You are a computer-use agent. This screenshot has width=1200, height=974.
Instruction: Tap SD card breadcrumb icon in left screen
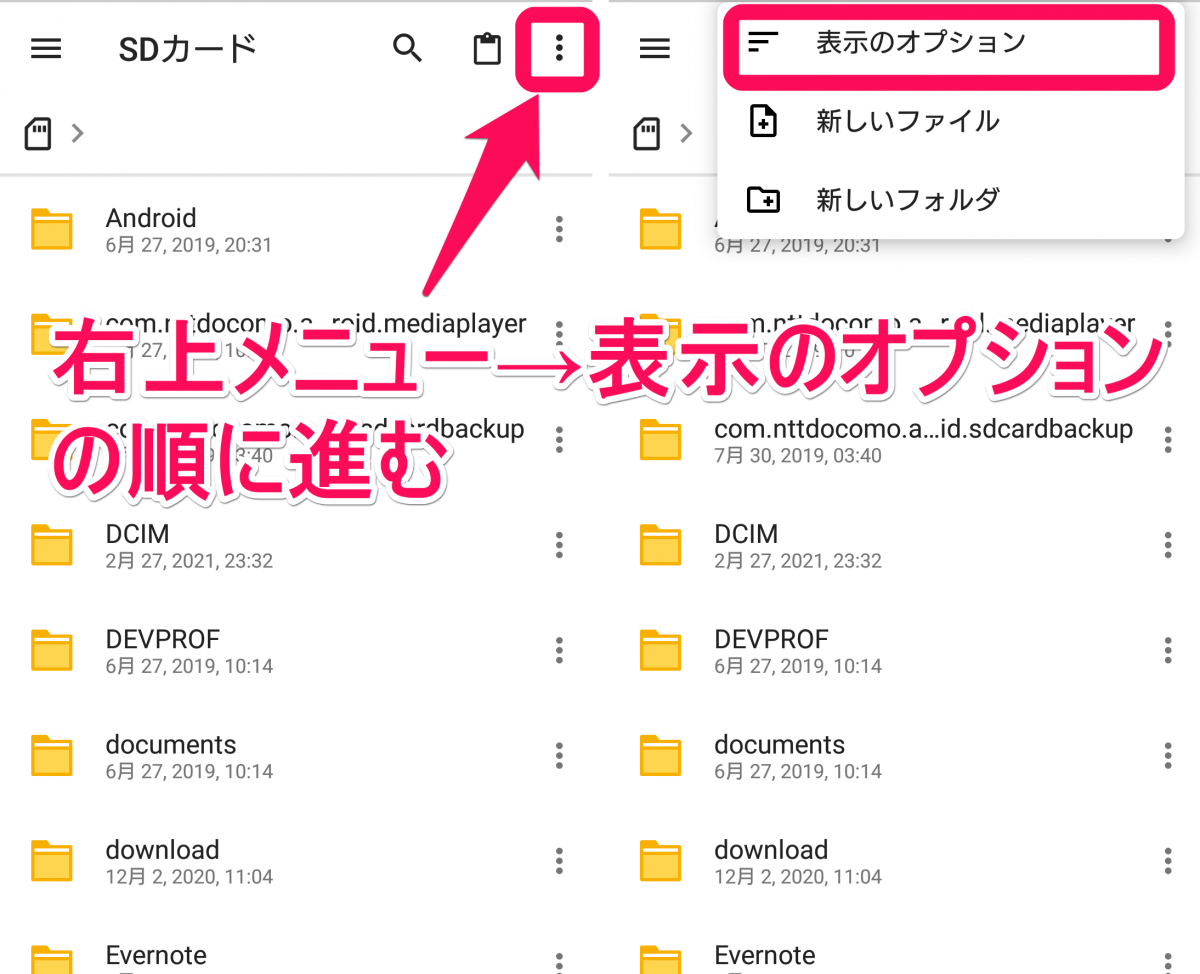(x=38, y=133)
